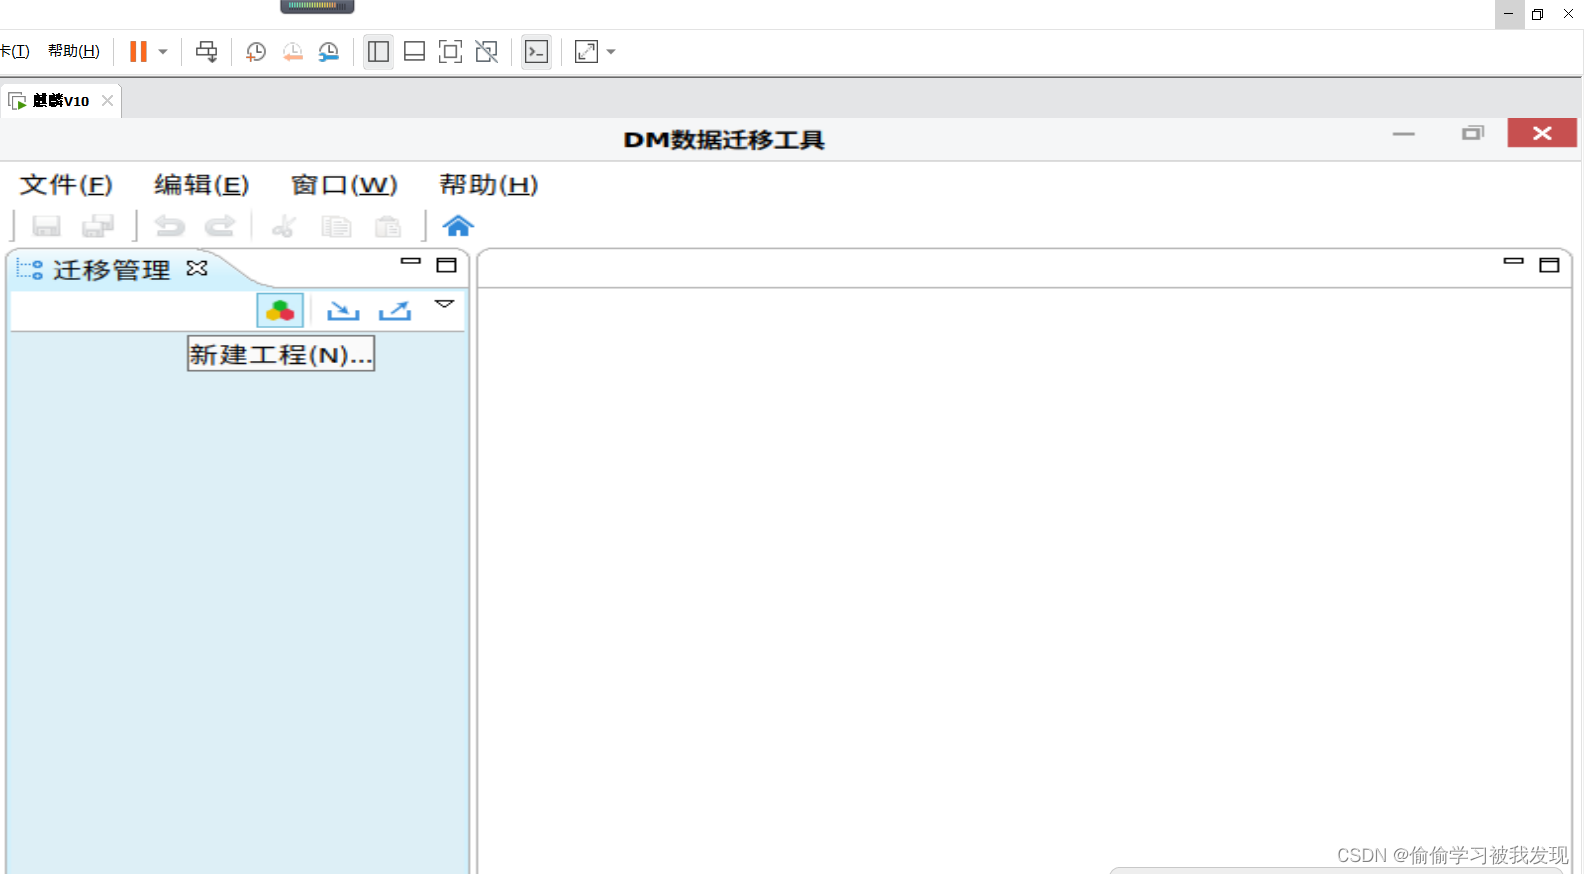Viewport: 1584px width, 874px height.
Task: Open the DM tool 帮助(H) menu
Action: click(x=489, y=185)
